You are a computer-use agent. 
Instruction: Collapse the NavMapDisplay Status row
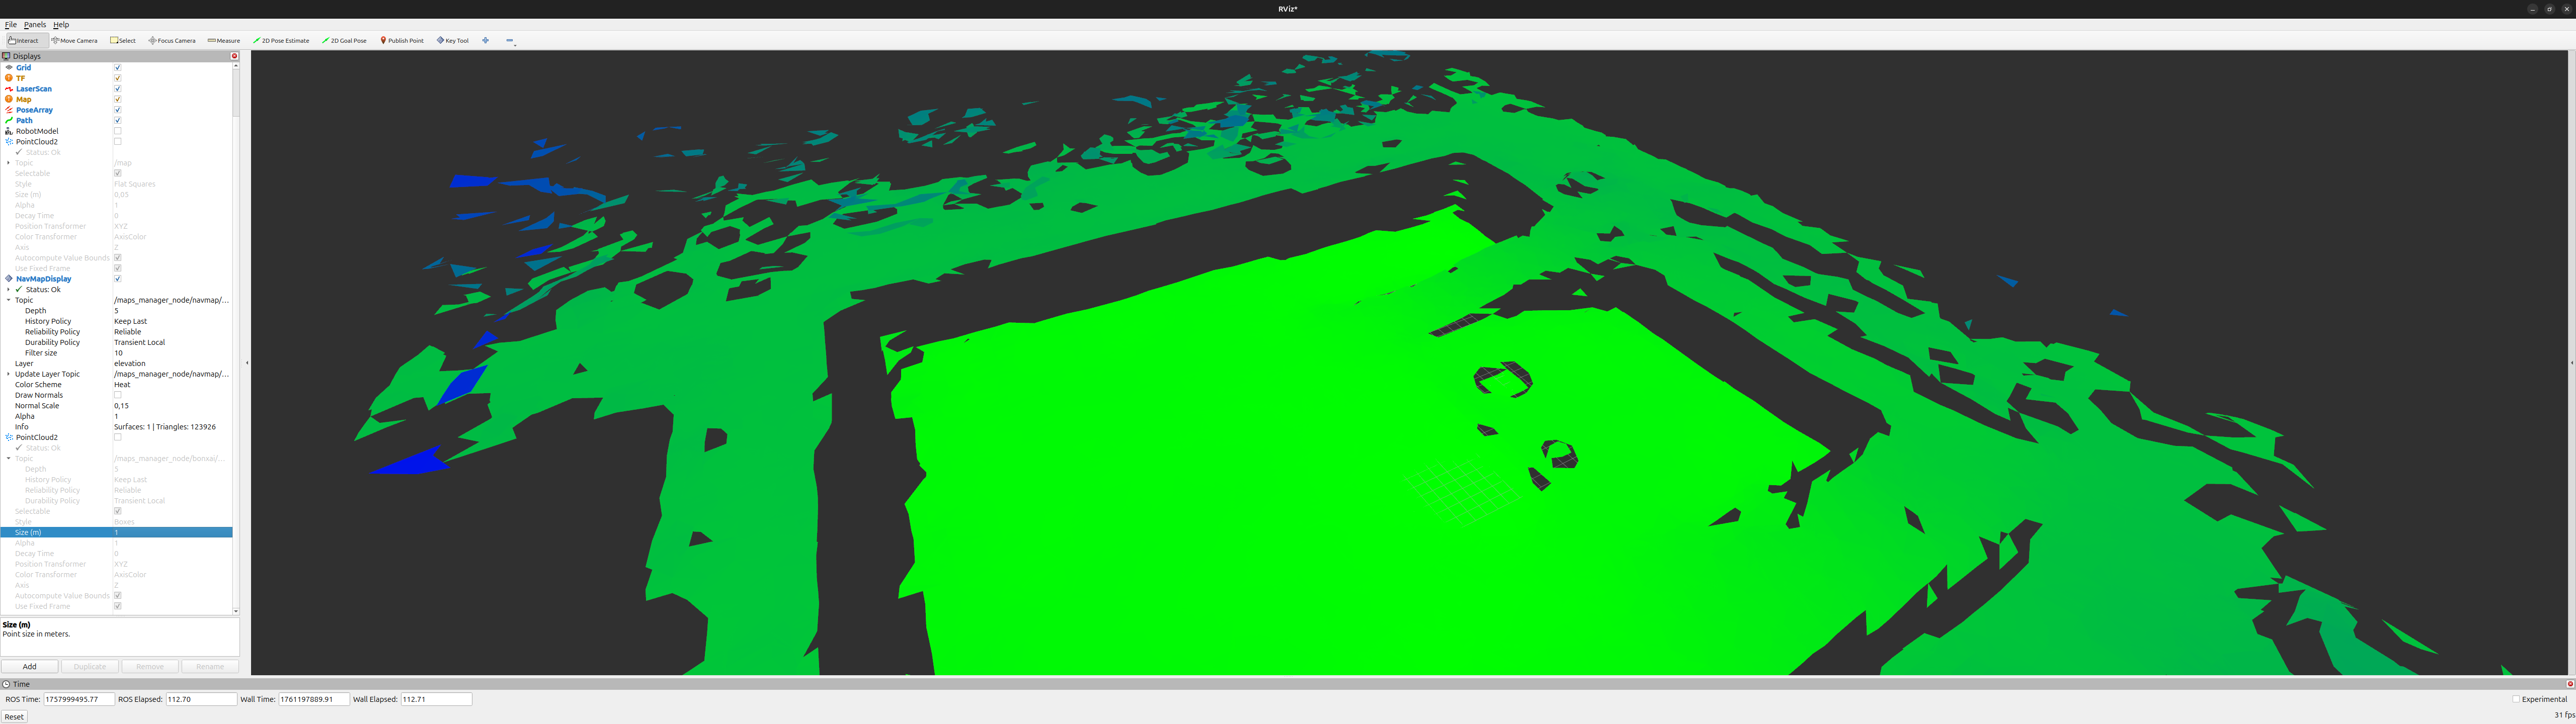click(x=8, y=289)
